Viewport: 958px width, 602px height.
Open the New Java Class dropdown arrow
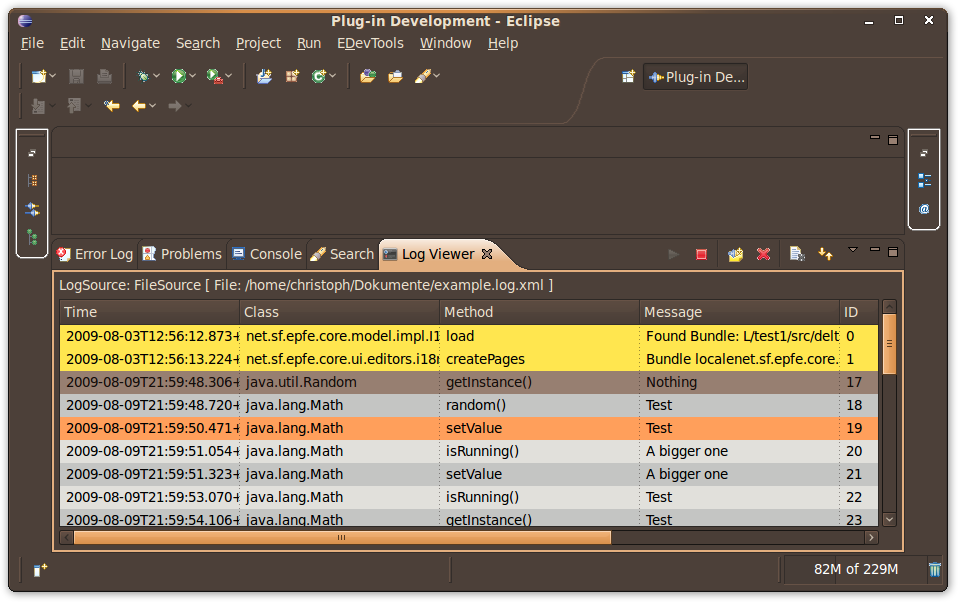(x=333, y=76)
